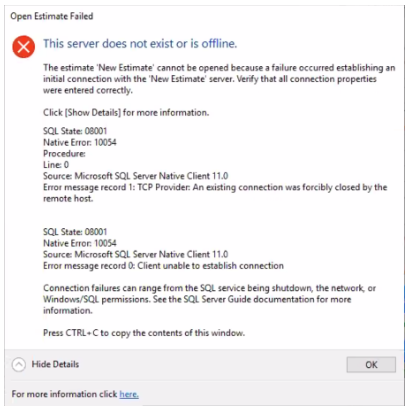Viewport: 411px width, 407px height.
Task: Collapse details with the circular chevron icon
Action: coord(19,364)
